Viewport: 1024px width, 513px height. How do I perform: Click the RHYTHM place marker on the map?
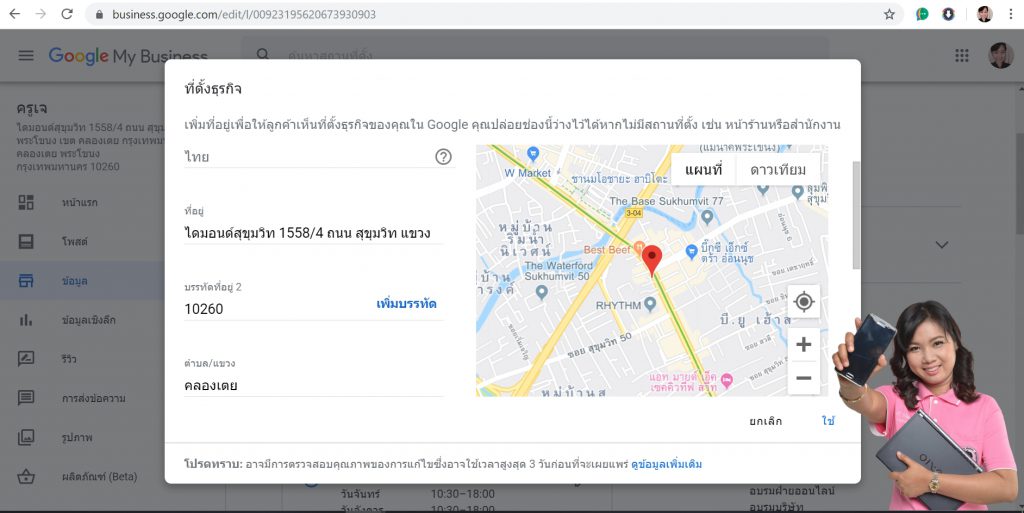tap(650, 303)
